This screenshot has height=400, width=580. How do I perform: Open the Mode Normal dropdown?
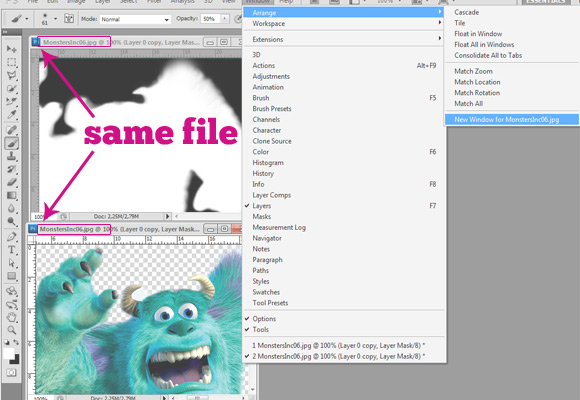(x=135, y=19)
